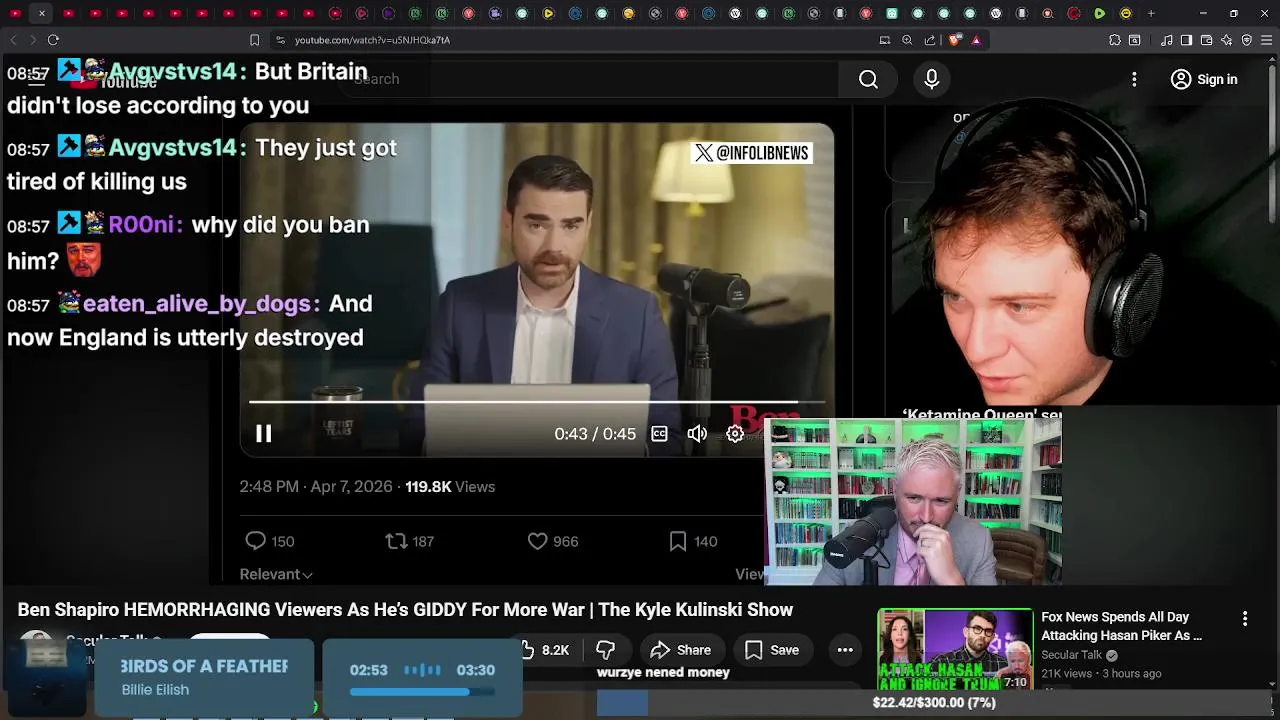Click the donation goal progress bar $22.42/$300.00
Screen dimensions: 1280x720
point(934,703)
